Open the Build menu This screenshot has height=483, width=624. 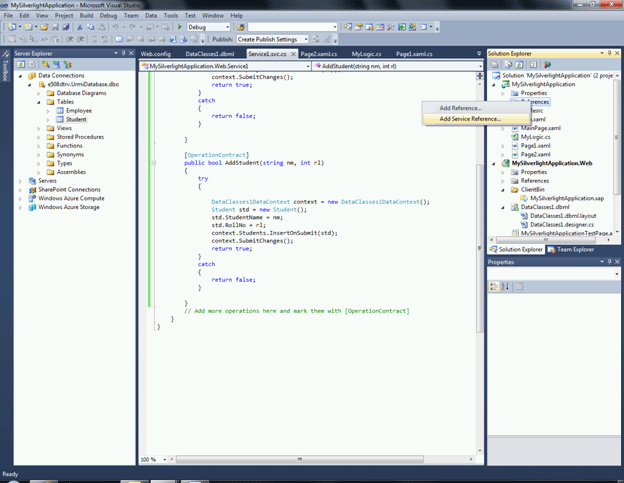[86, 16]
